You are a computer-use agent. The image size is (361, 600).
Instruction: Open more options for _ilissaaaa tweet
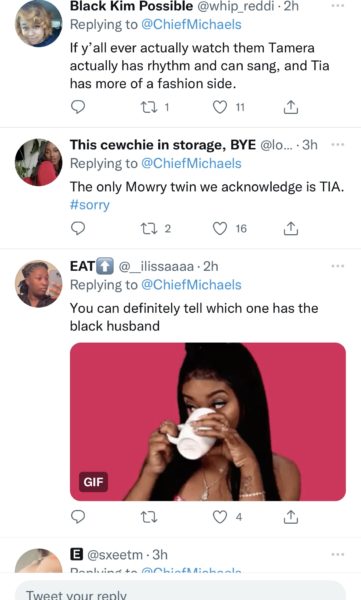pos(337,266)
